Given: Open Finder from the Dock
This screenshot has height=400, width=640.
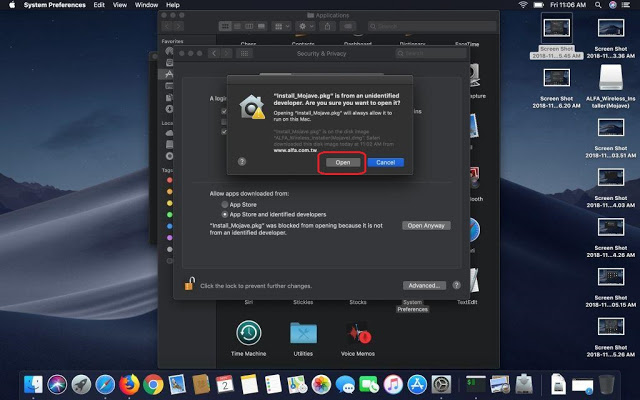Looking at the screenshot, I should click(x=33, y=383).
